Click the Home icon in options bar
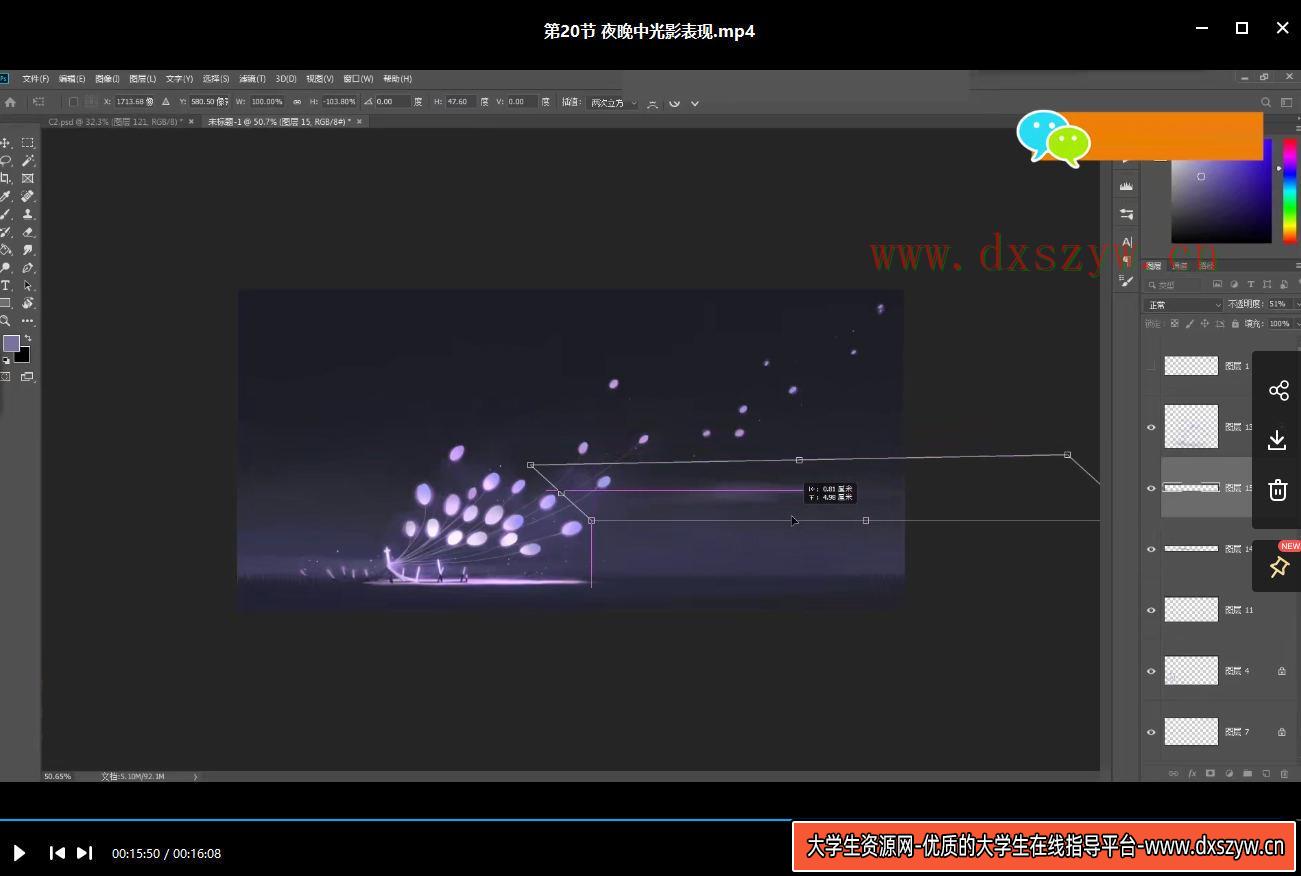Viewport: 1301px width, 876px height. 10,102
